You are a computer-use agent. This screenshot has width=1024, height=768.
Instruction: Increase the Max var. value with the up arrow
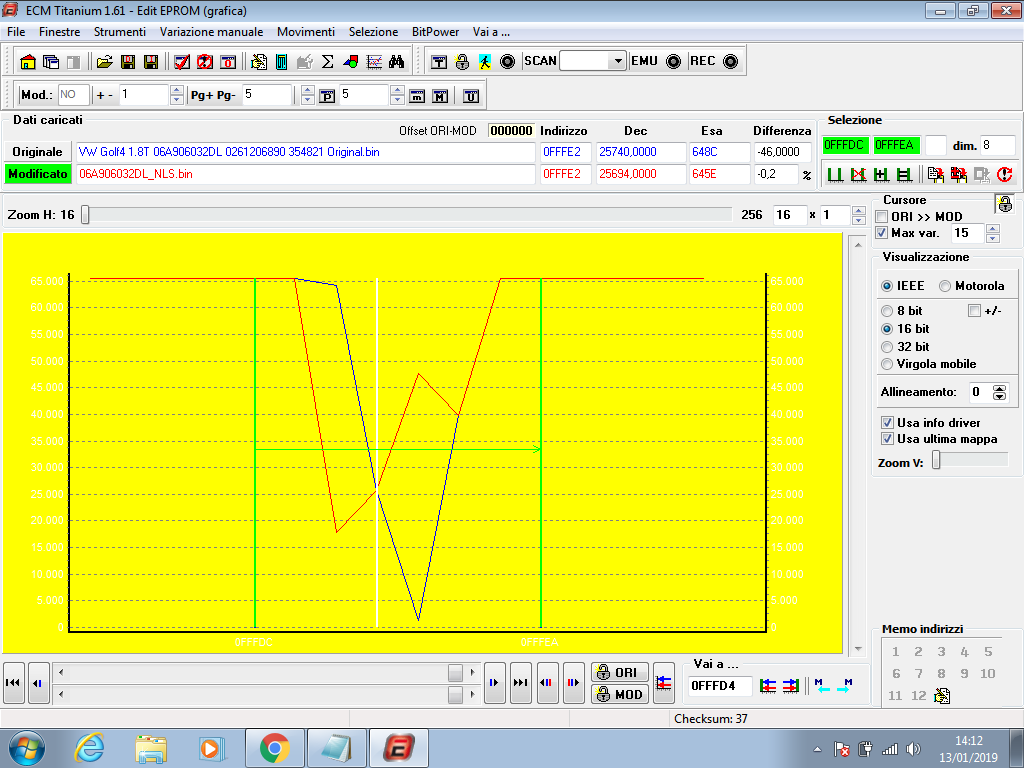(992, 228)
